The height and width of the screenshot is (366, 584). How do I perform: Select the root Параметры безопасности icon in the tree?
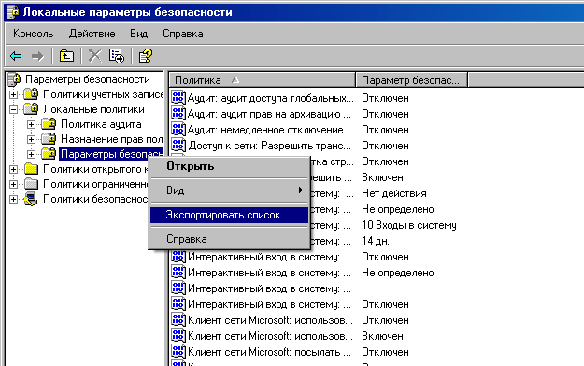pyautogui.click(x=15, y=79)
